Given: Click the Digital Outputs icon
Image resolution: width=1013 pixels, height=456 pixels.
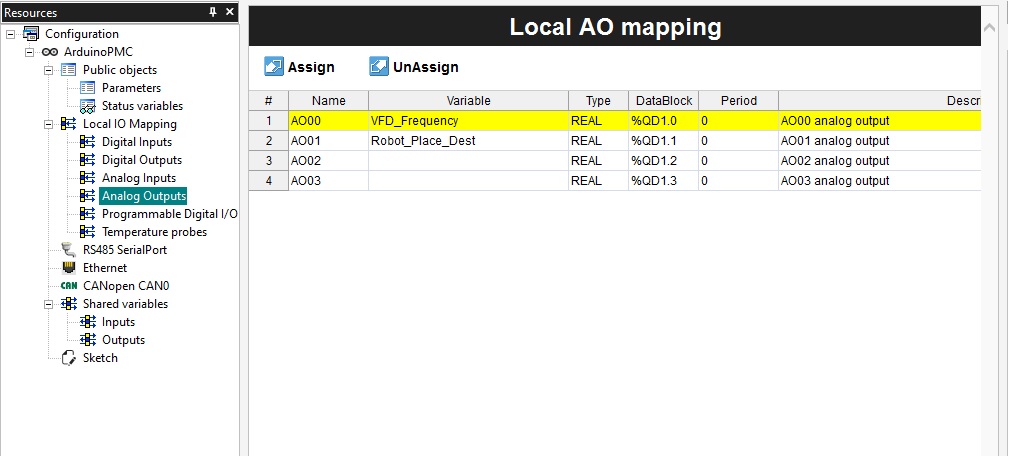Looking at the screenshot, I should (87, 160).
